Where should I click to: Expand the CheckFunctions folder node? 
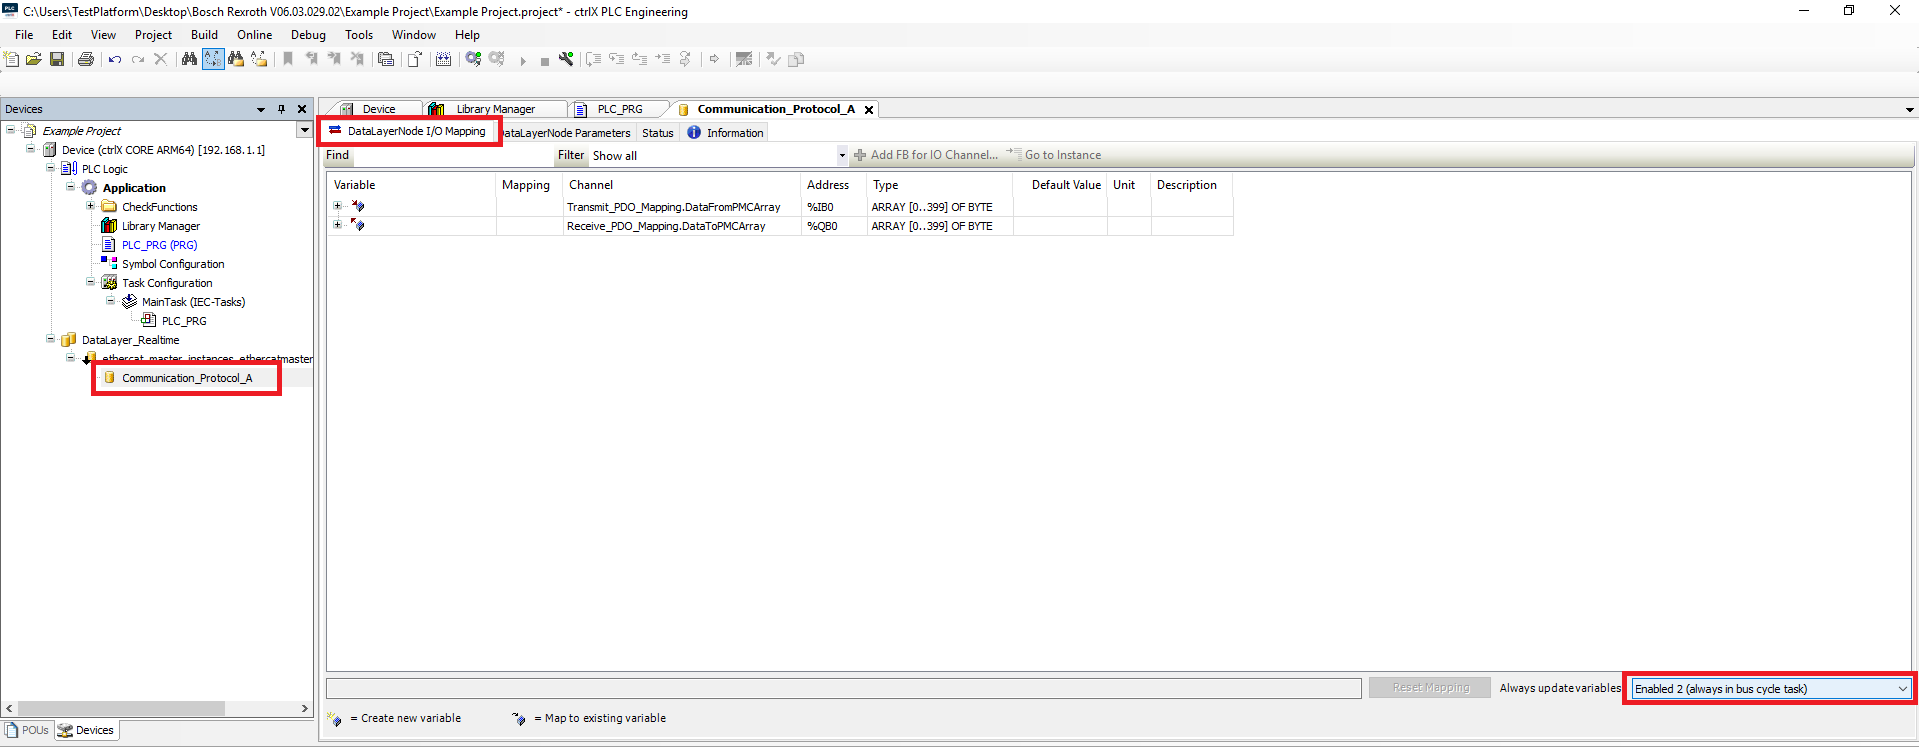[90, 207]
